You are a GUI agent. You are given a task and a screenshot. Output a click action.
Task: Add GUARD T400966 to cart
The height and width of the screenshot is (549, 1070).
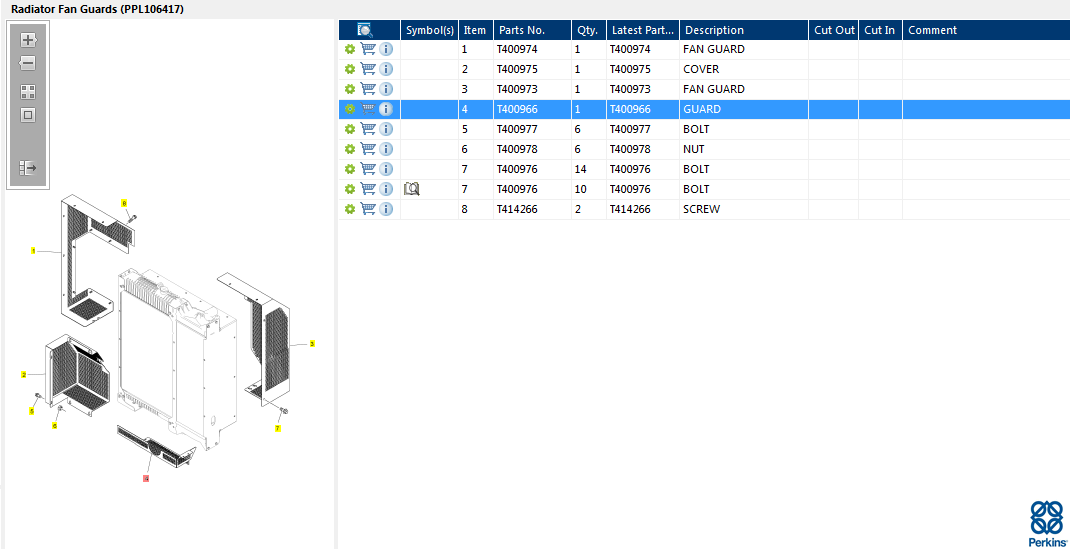[368, 109]
